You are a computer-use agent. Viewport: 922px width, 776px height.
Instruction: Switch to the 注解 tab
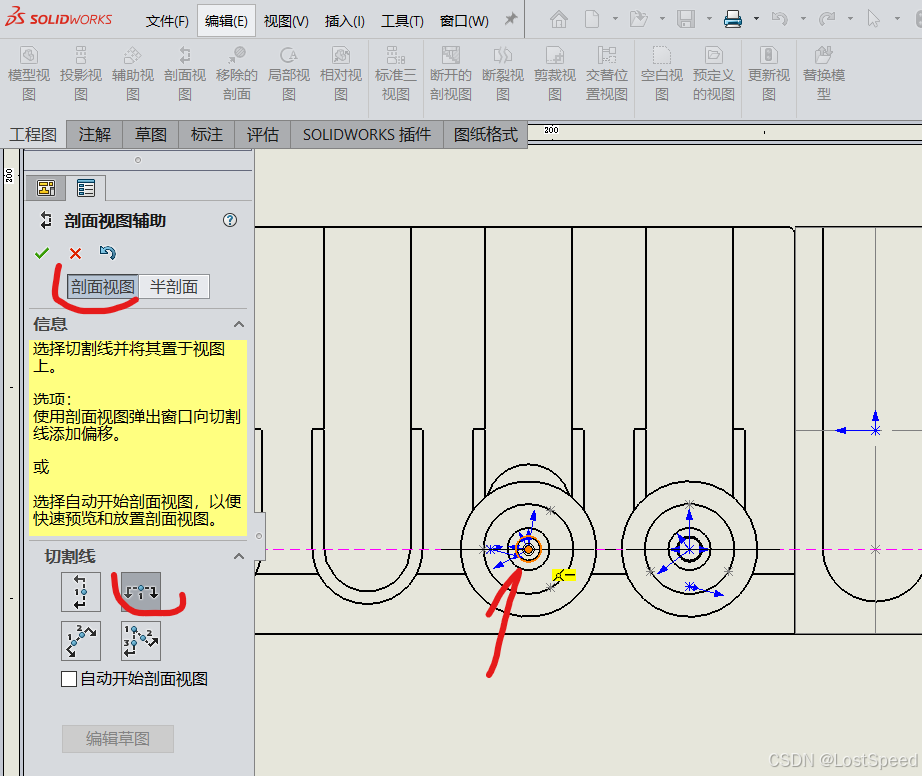[95, 135]
